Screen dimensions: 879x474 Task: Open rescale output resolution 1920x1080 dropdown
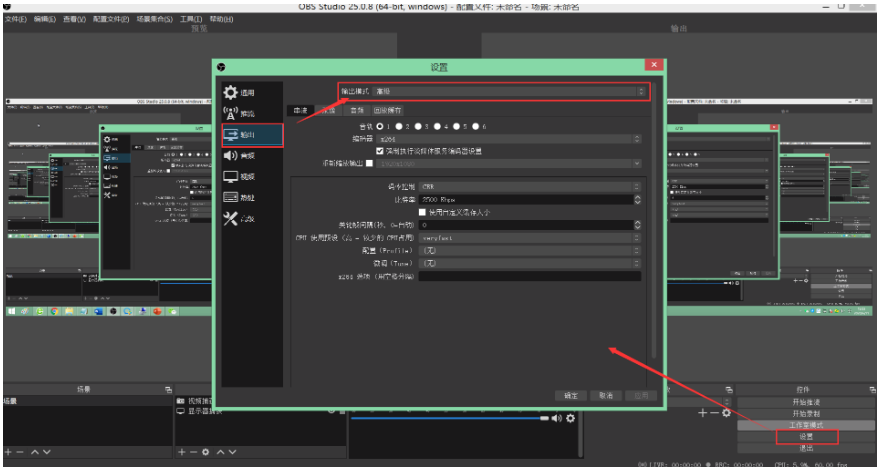[x=510, y=164]
